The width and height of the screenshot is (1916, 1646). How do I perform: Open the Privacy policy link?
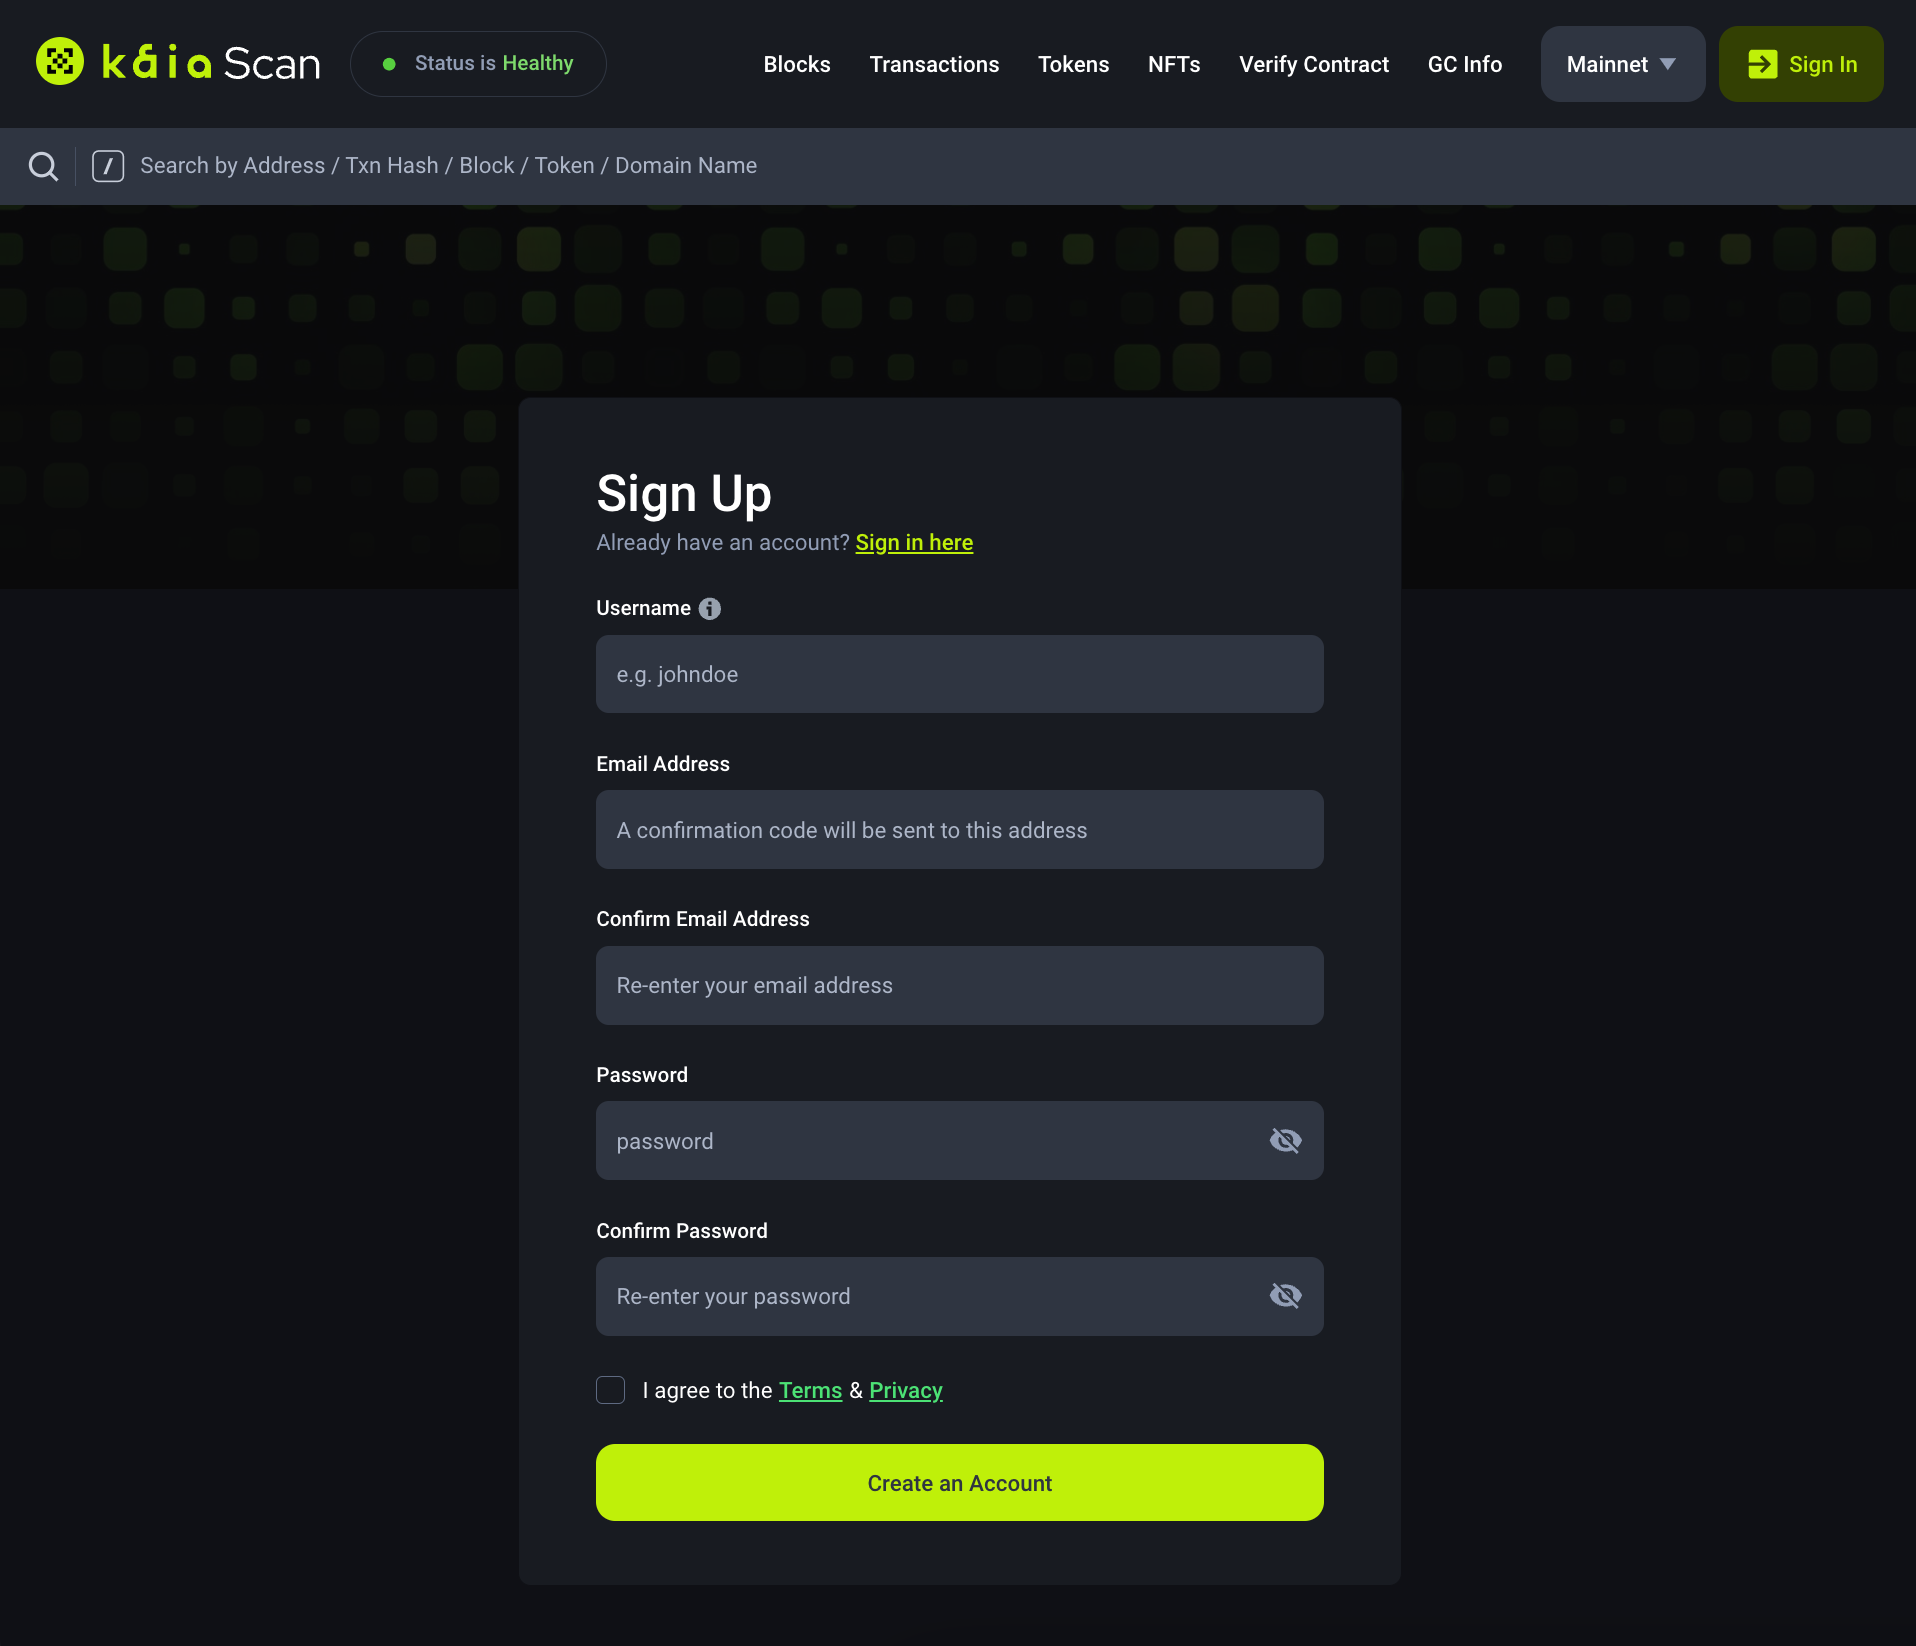point(906,1390)
